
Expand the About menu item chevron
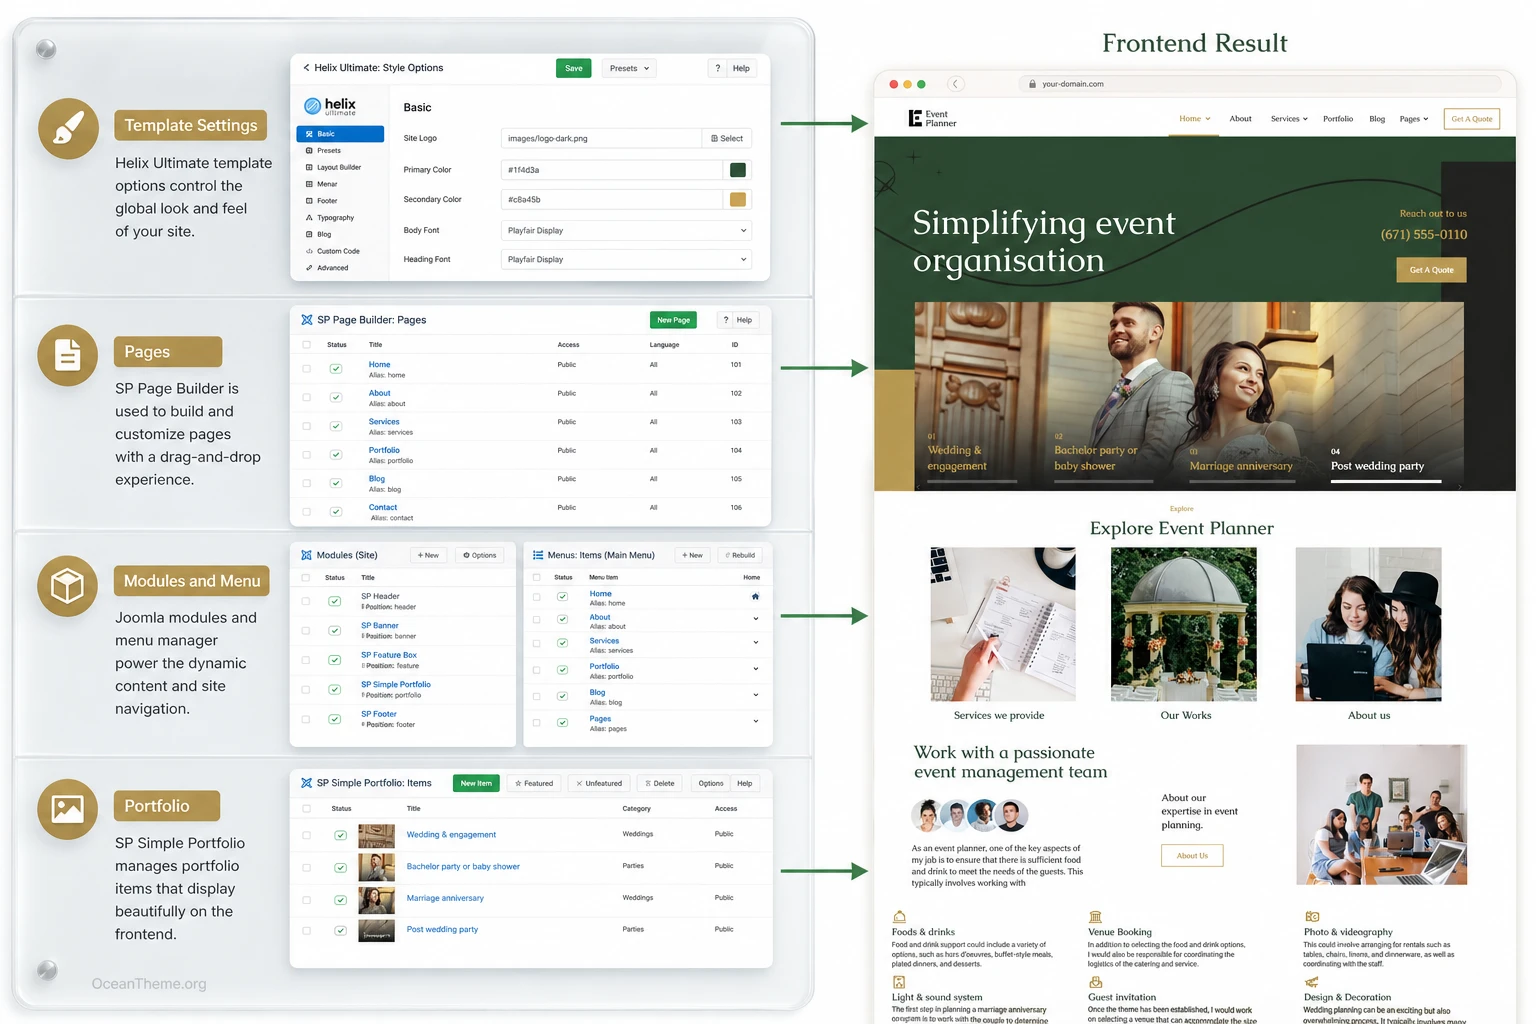755,619
